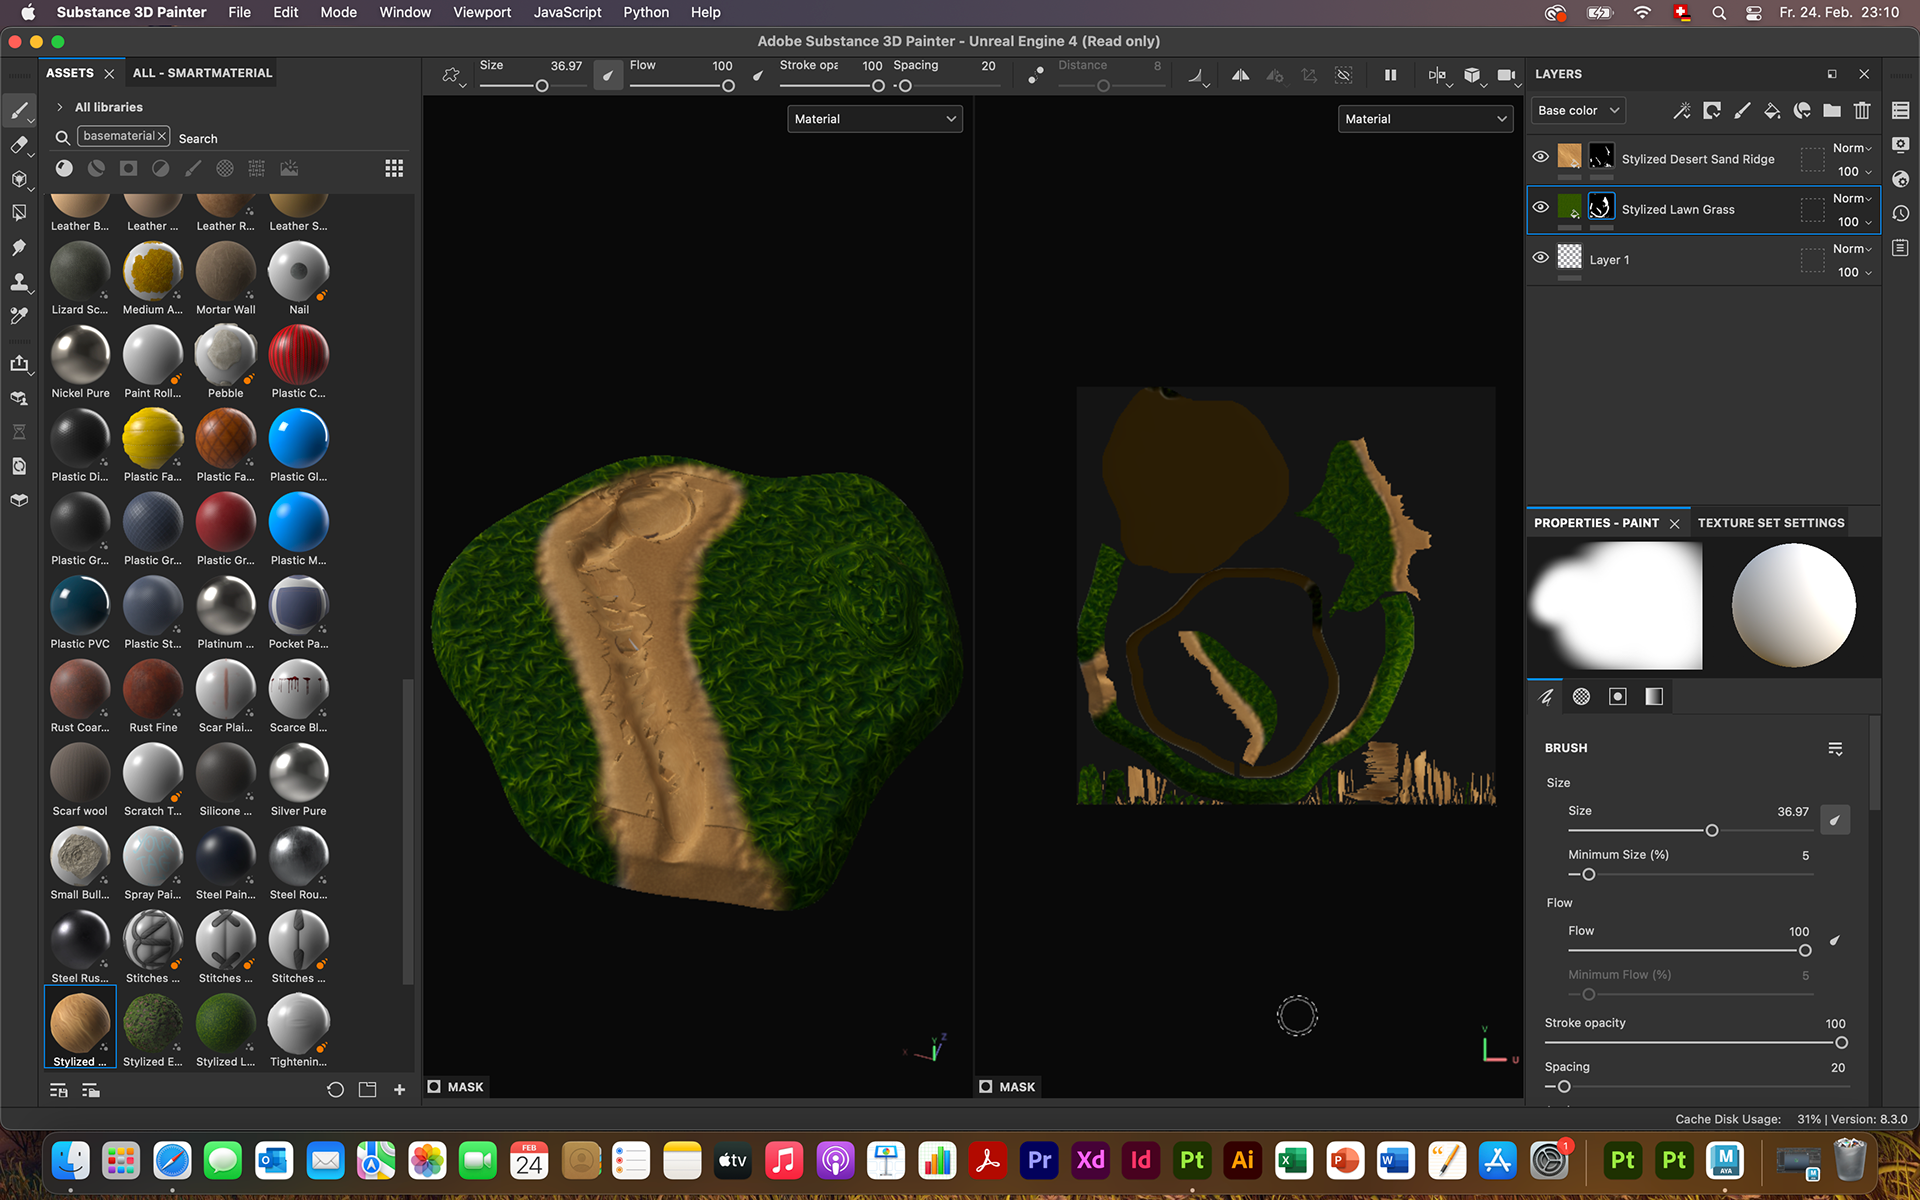Viewport: 1920px width, 1200px height.
Task: Hide Layer 1 using its eye icon
Action: pos(1540,257)
